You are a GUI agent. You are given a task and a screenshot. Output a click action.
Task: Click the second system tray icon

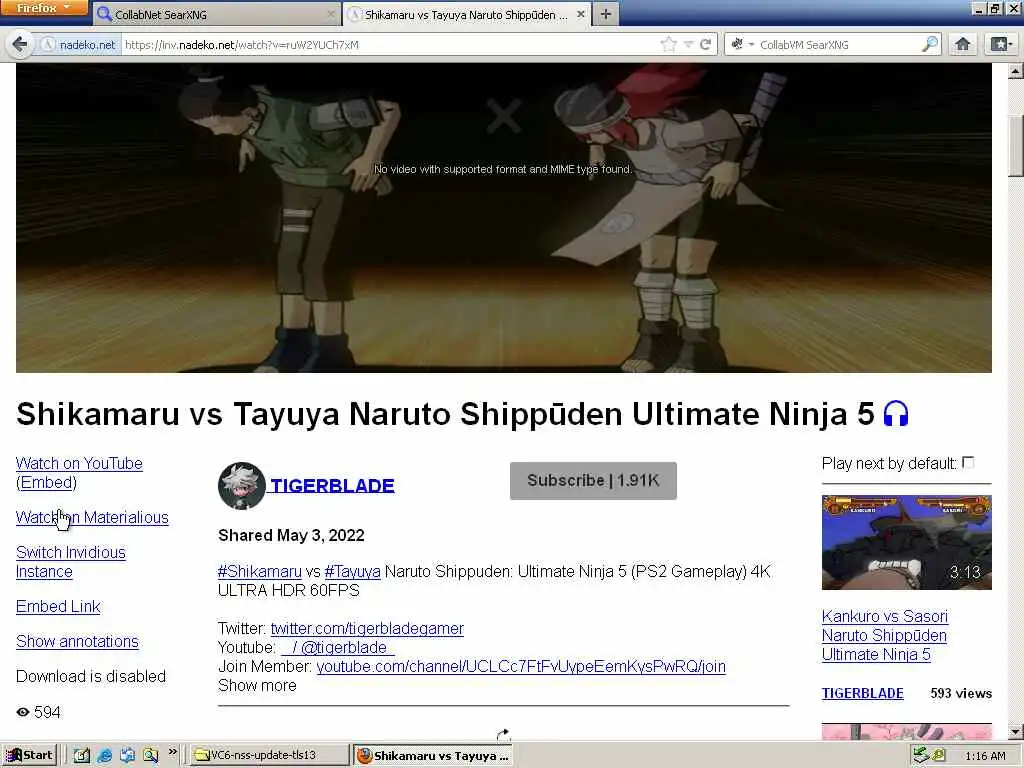click(938, 756)
